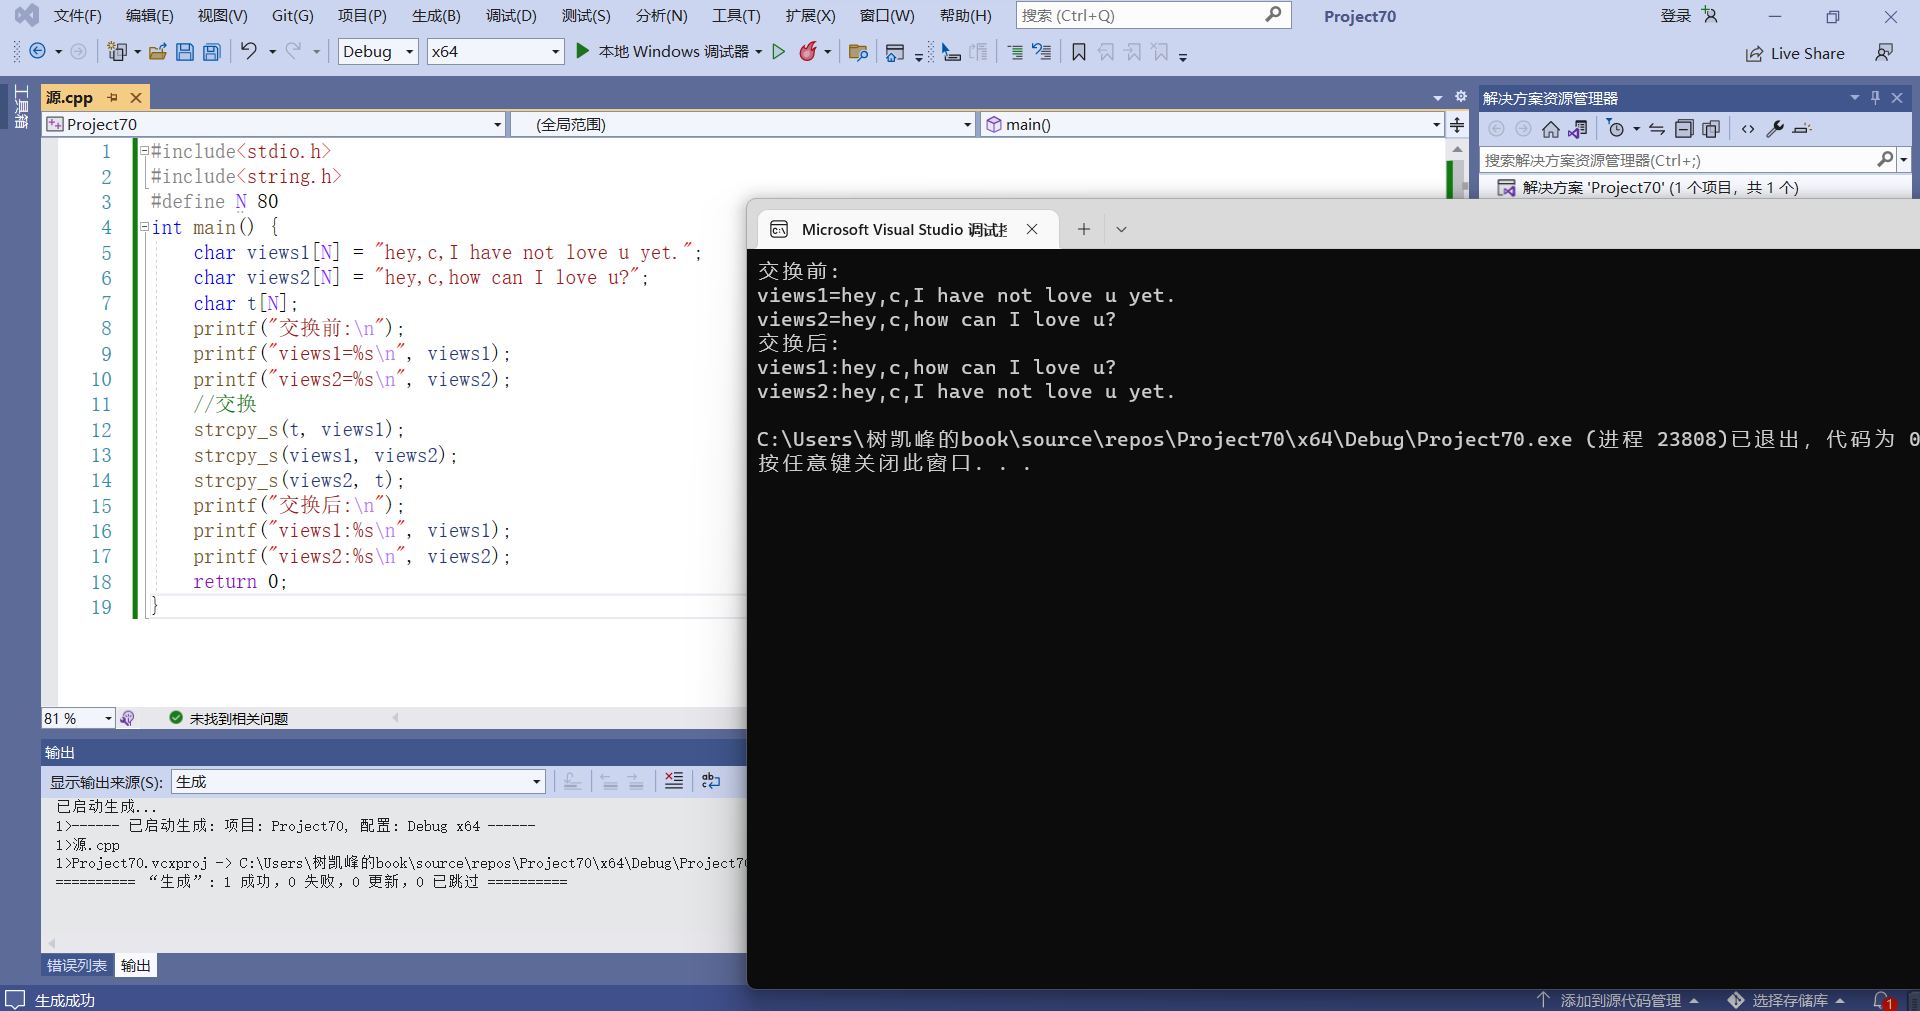
Task: Click the Hot Reload flame icon
Action: 808,51
